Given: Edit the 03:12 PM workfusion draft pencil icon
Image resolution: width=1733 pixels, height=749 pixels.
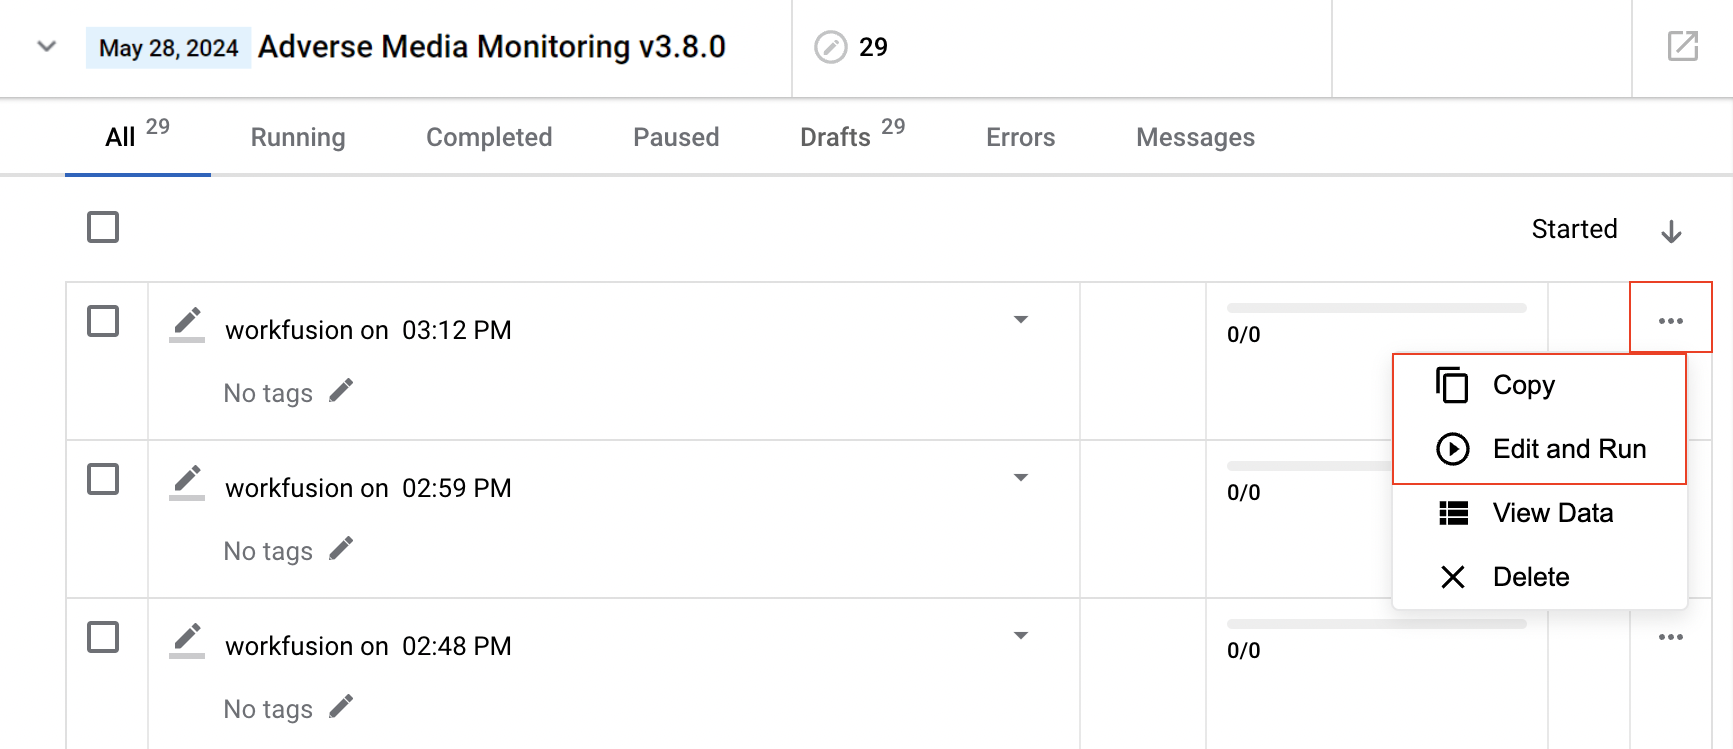Looking at the screenshot, I should click(187, 324).
